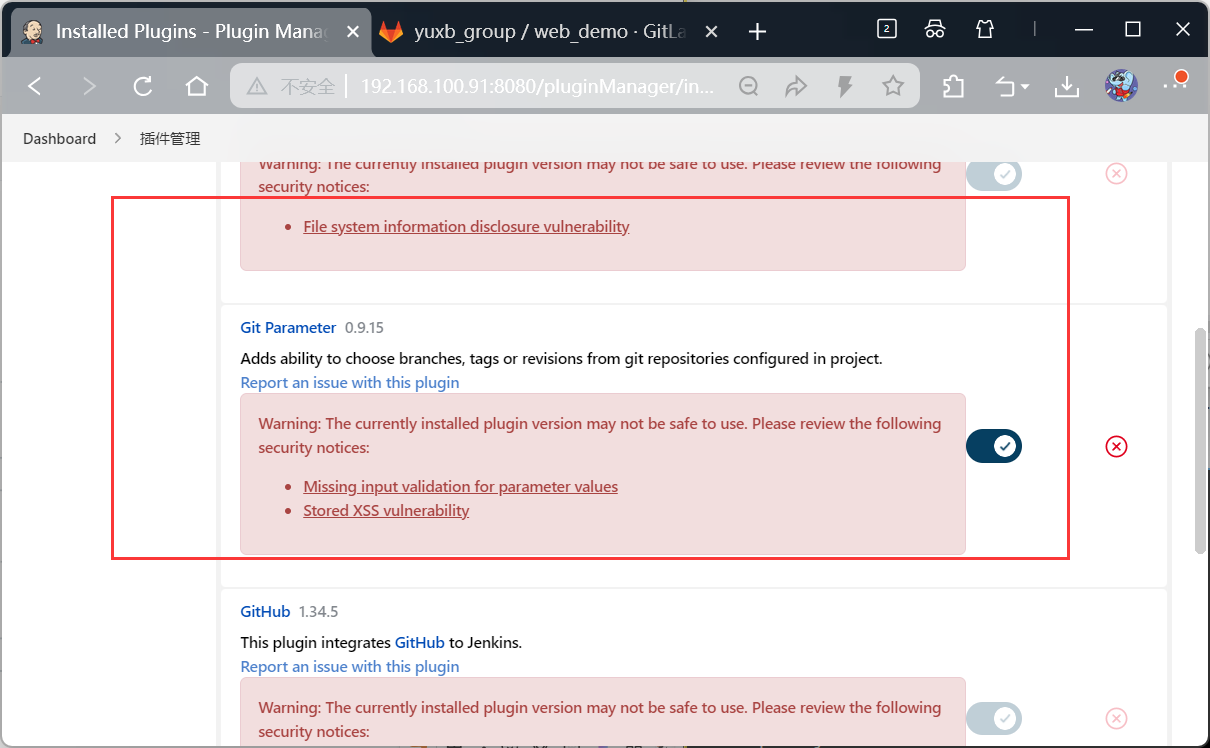Click the address bar URL

[538, 87]
